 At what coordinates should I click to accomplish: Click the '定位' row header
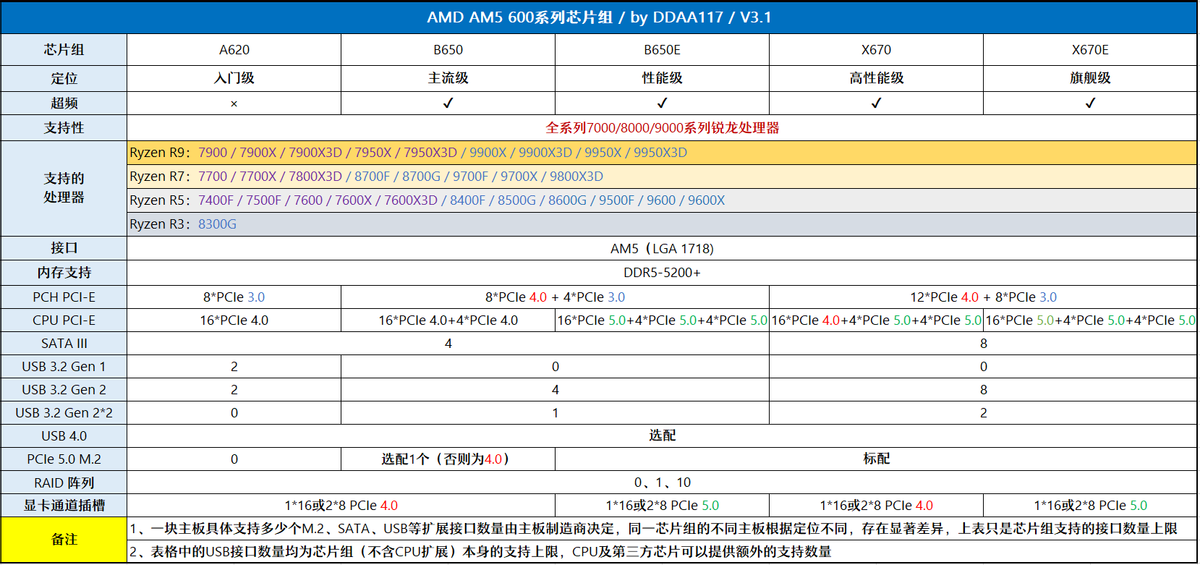click(x=63, y=77)
